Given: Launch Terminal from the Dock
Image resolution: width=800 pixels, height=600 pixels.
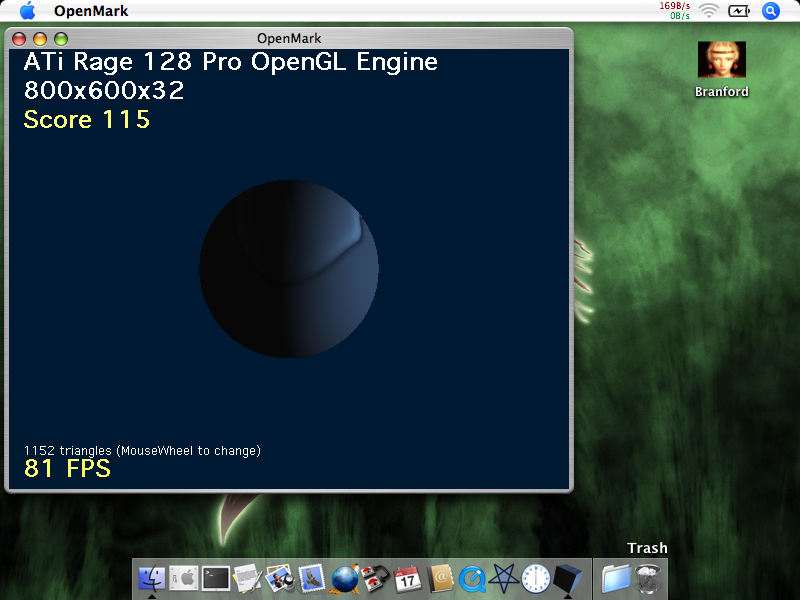Looking at the screenshot, I should click(x=215, y=579).
